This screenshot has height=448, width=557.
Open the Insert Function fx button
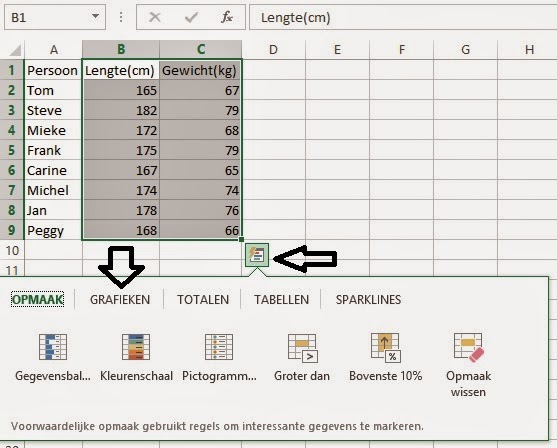pyautogui.click(x=227, y=17)
